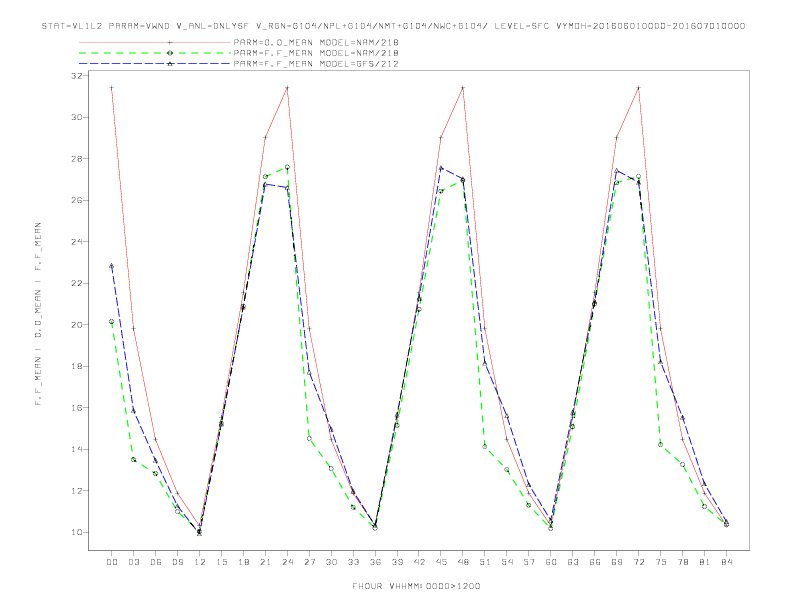Click red line starting marker at hour 00
Image resolution: width=792 pixels, height=612 pixels.
[x=112, y=88]
